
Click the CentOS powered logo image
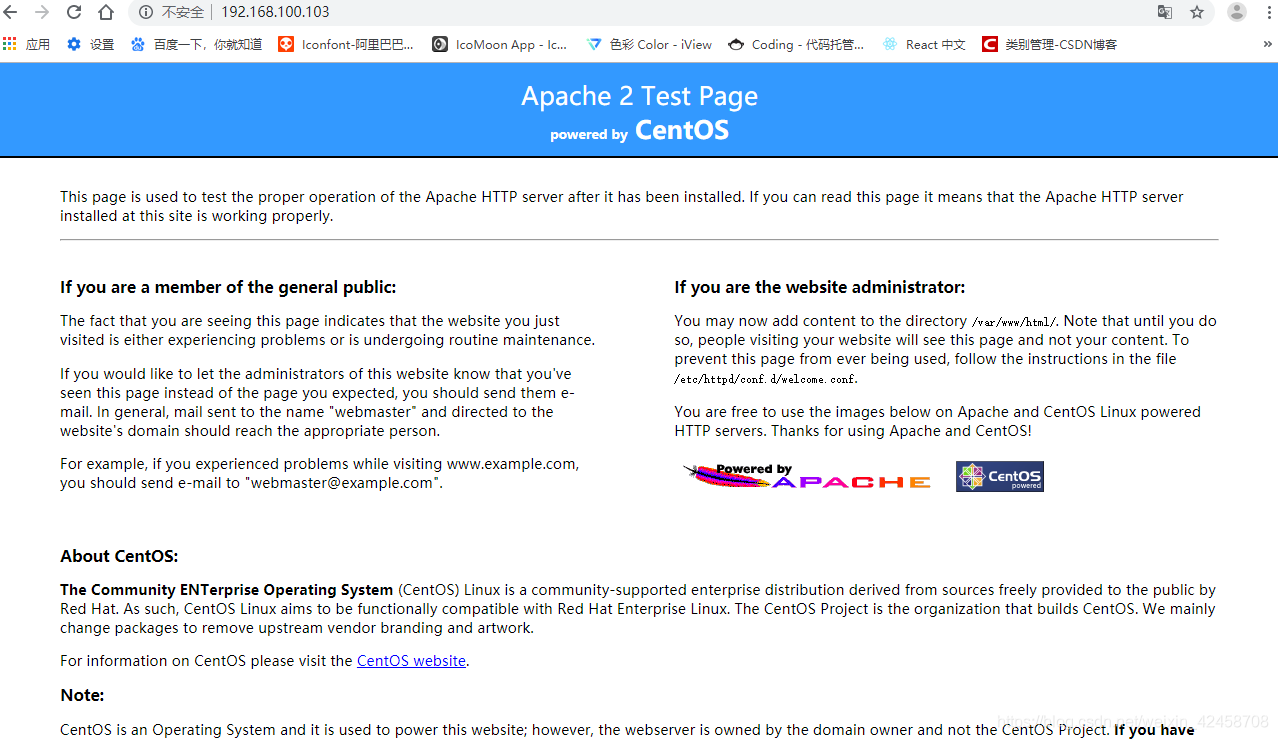(x=1000, y=476)
